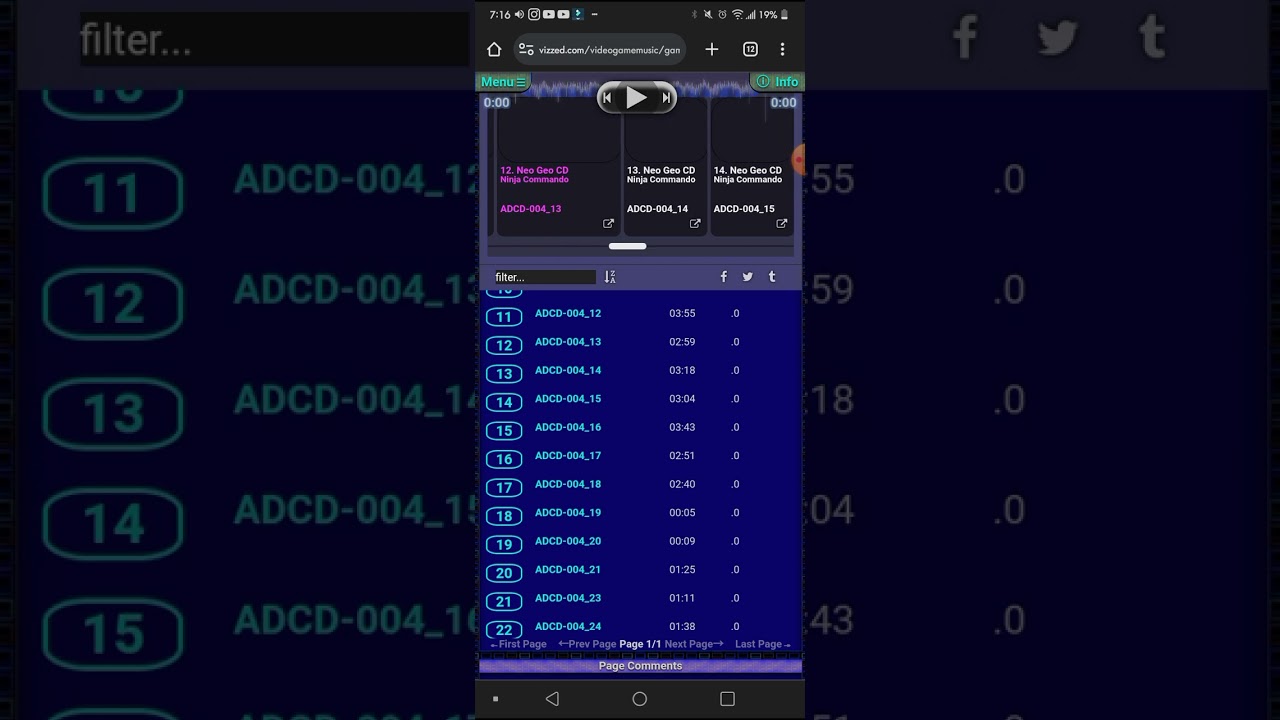Share on Tumblr
This screenshot has height=720, width=1280.
[x=772, y=277]
